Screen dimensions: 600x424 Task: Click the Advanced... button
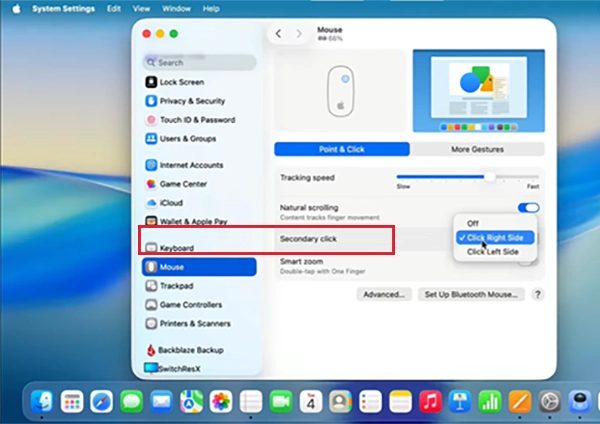click(x=384, y=294)
